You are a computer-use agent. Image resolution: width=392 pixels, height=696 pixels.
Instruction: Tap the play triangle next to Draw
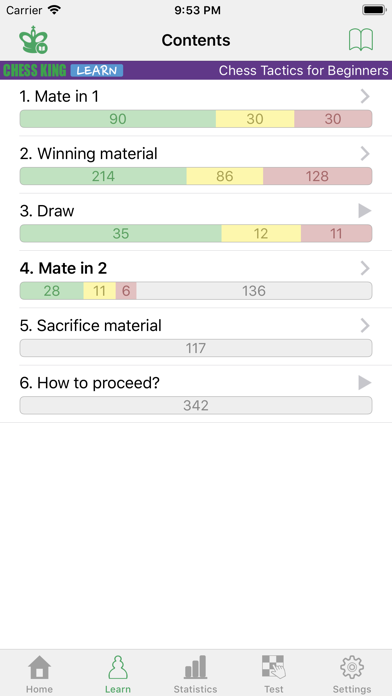[364, 211]
